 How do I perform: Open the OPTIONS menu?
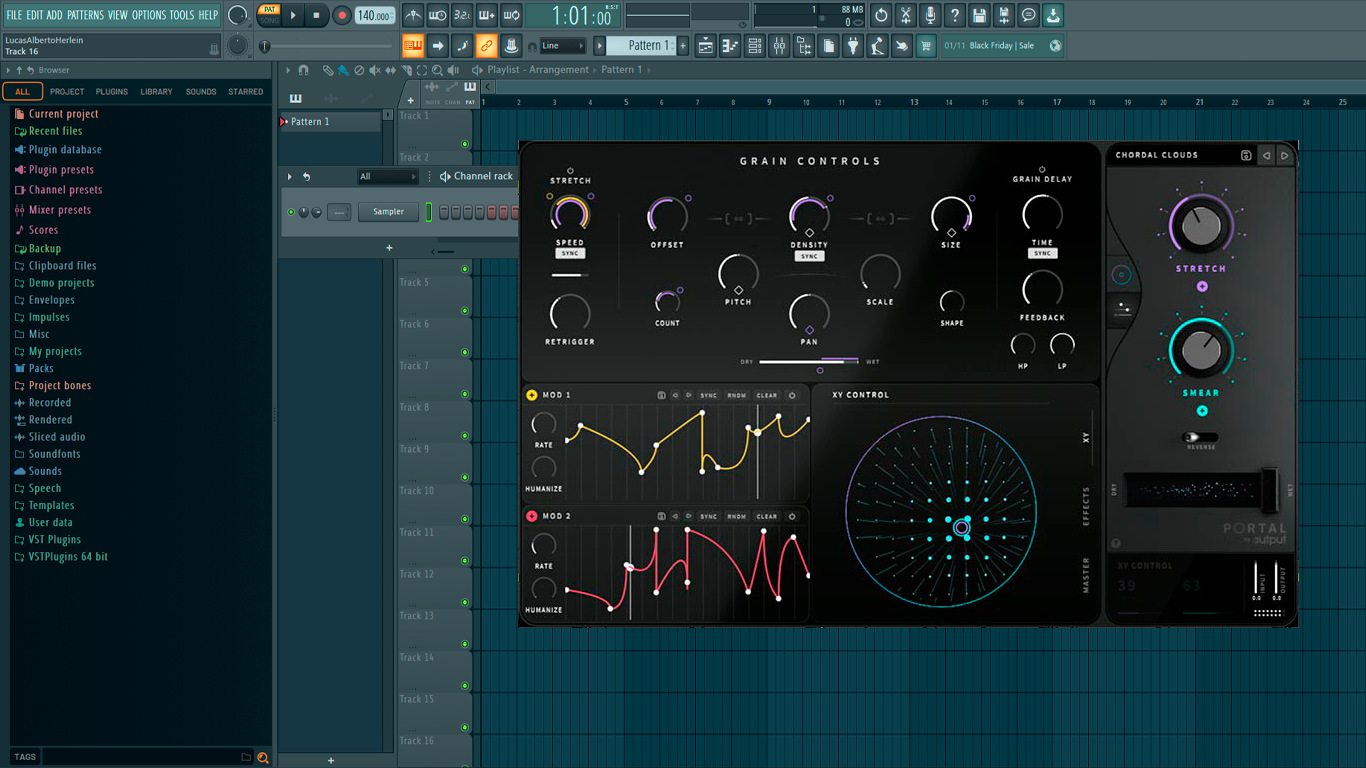(149, 15)
